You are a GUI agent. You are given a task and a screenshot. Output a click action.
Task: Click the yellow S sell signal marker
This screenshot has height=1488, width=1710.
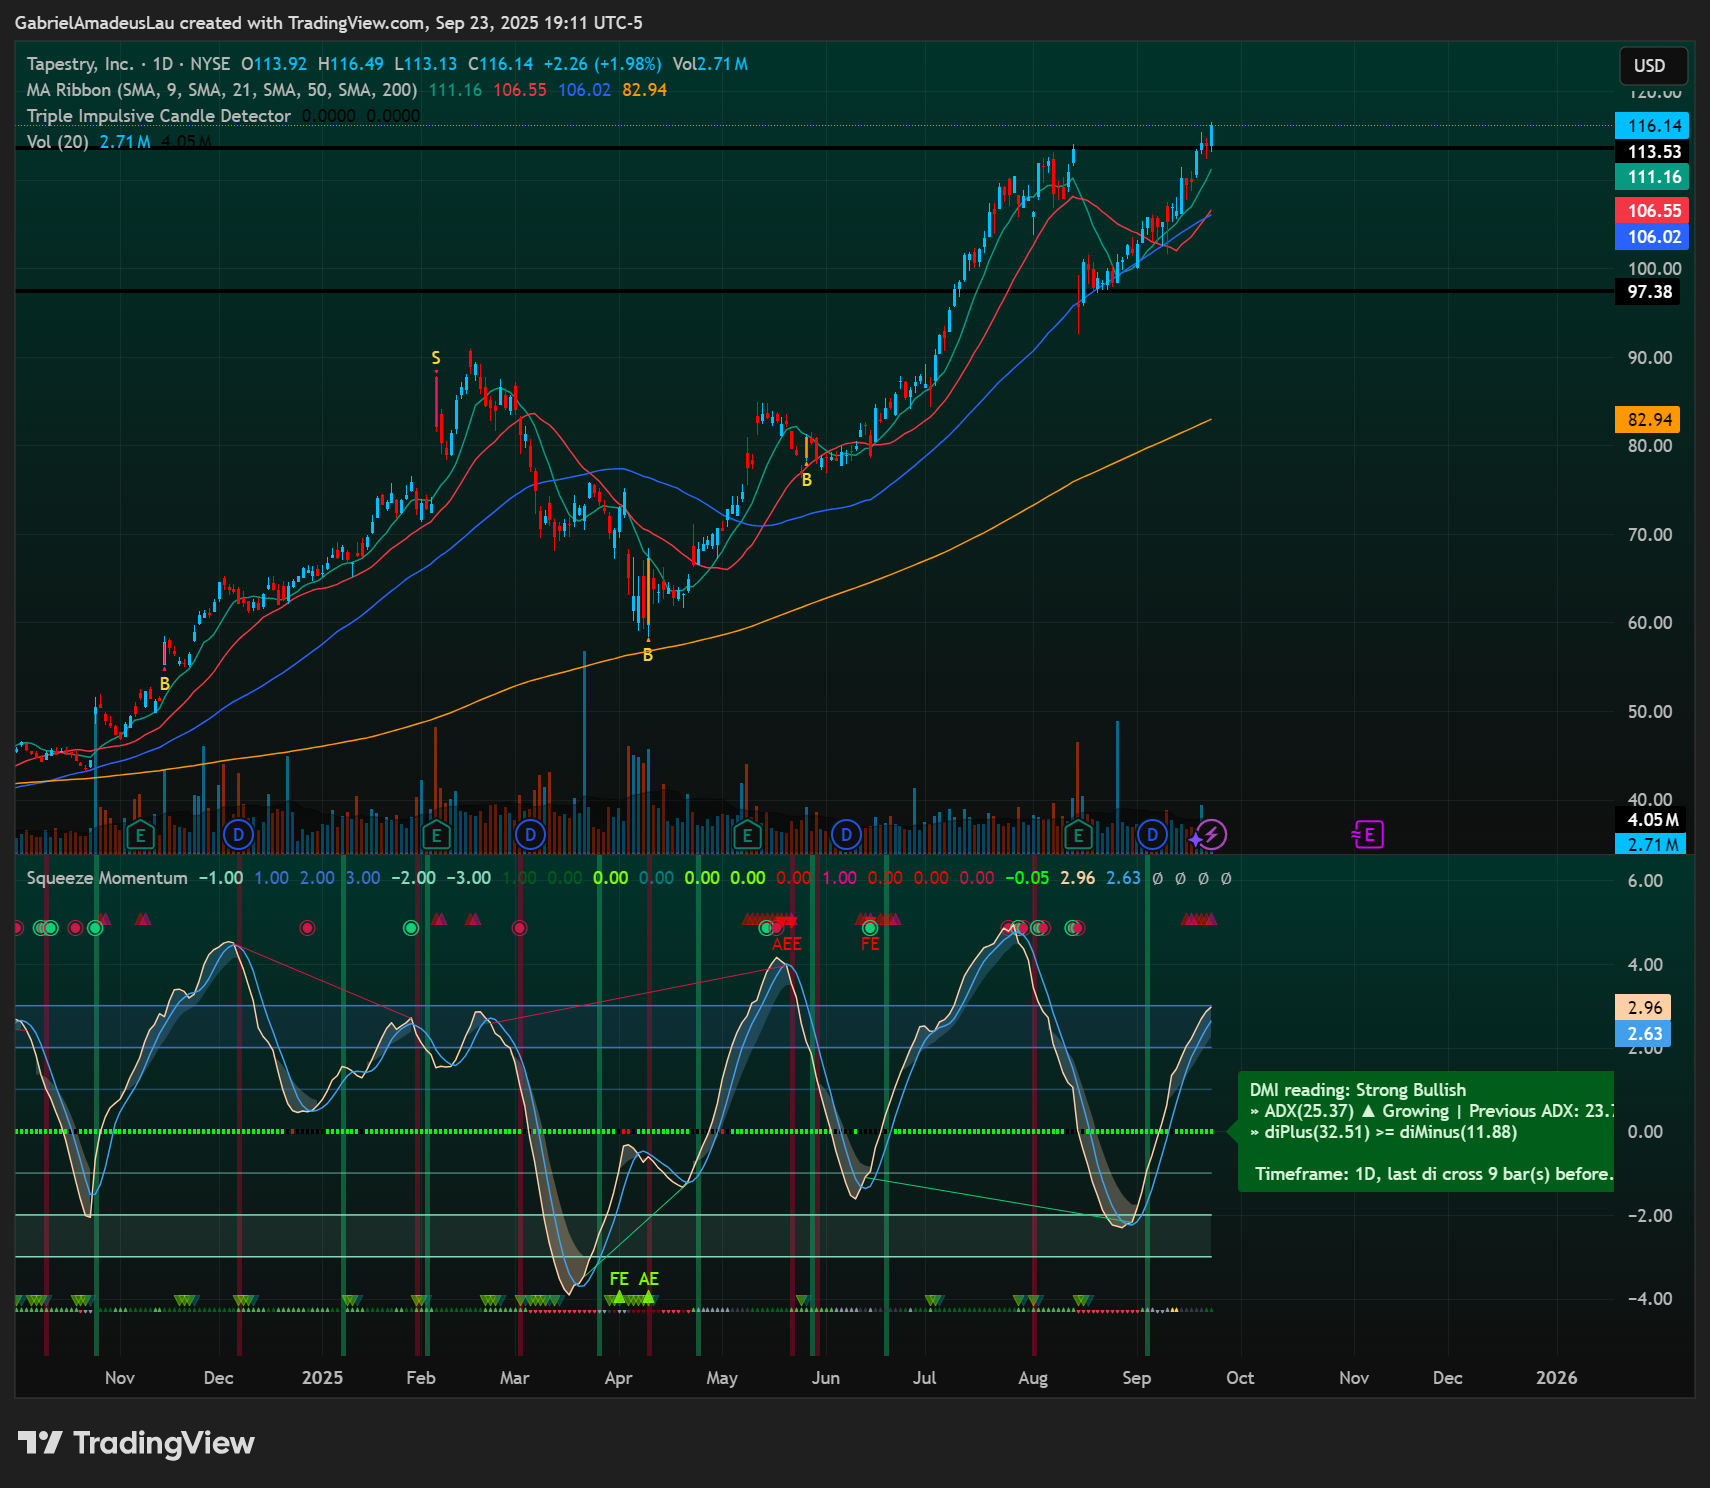436,358
